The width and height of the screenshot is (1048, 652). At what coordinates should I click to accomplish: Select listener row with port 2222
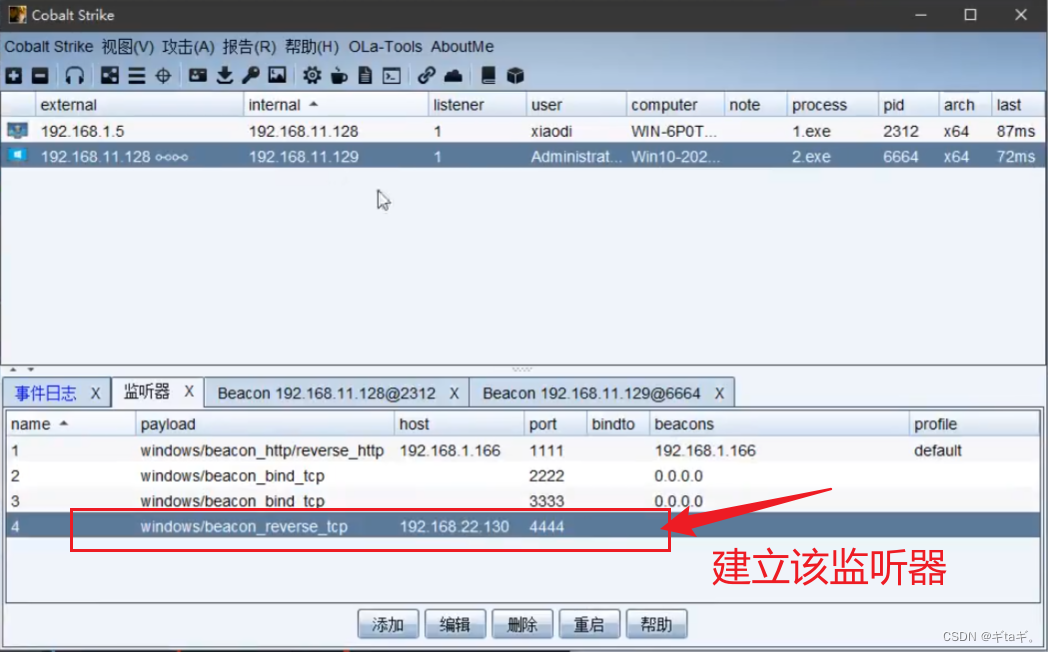coord(523,476)
